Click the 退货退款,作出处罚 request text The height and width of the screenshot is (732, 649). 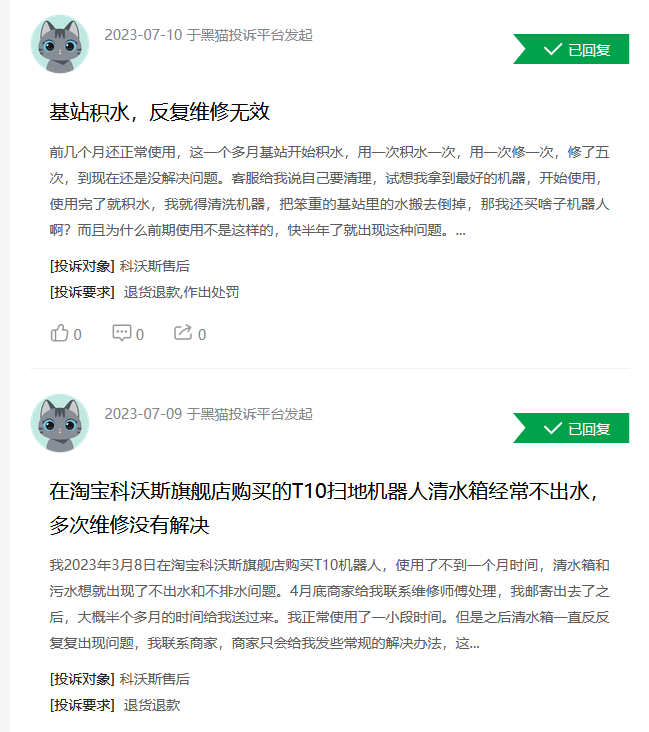click(x=181, y=292)
